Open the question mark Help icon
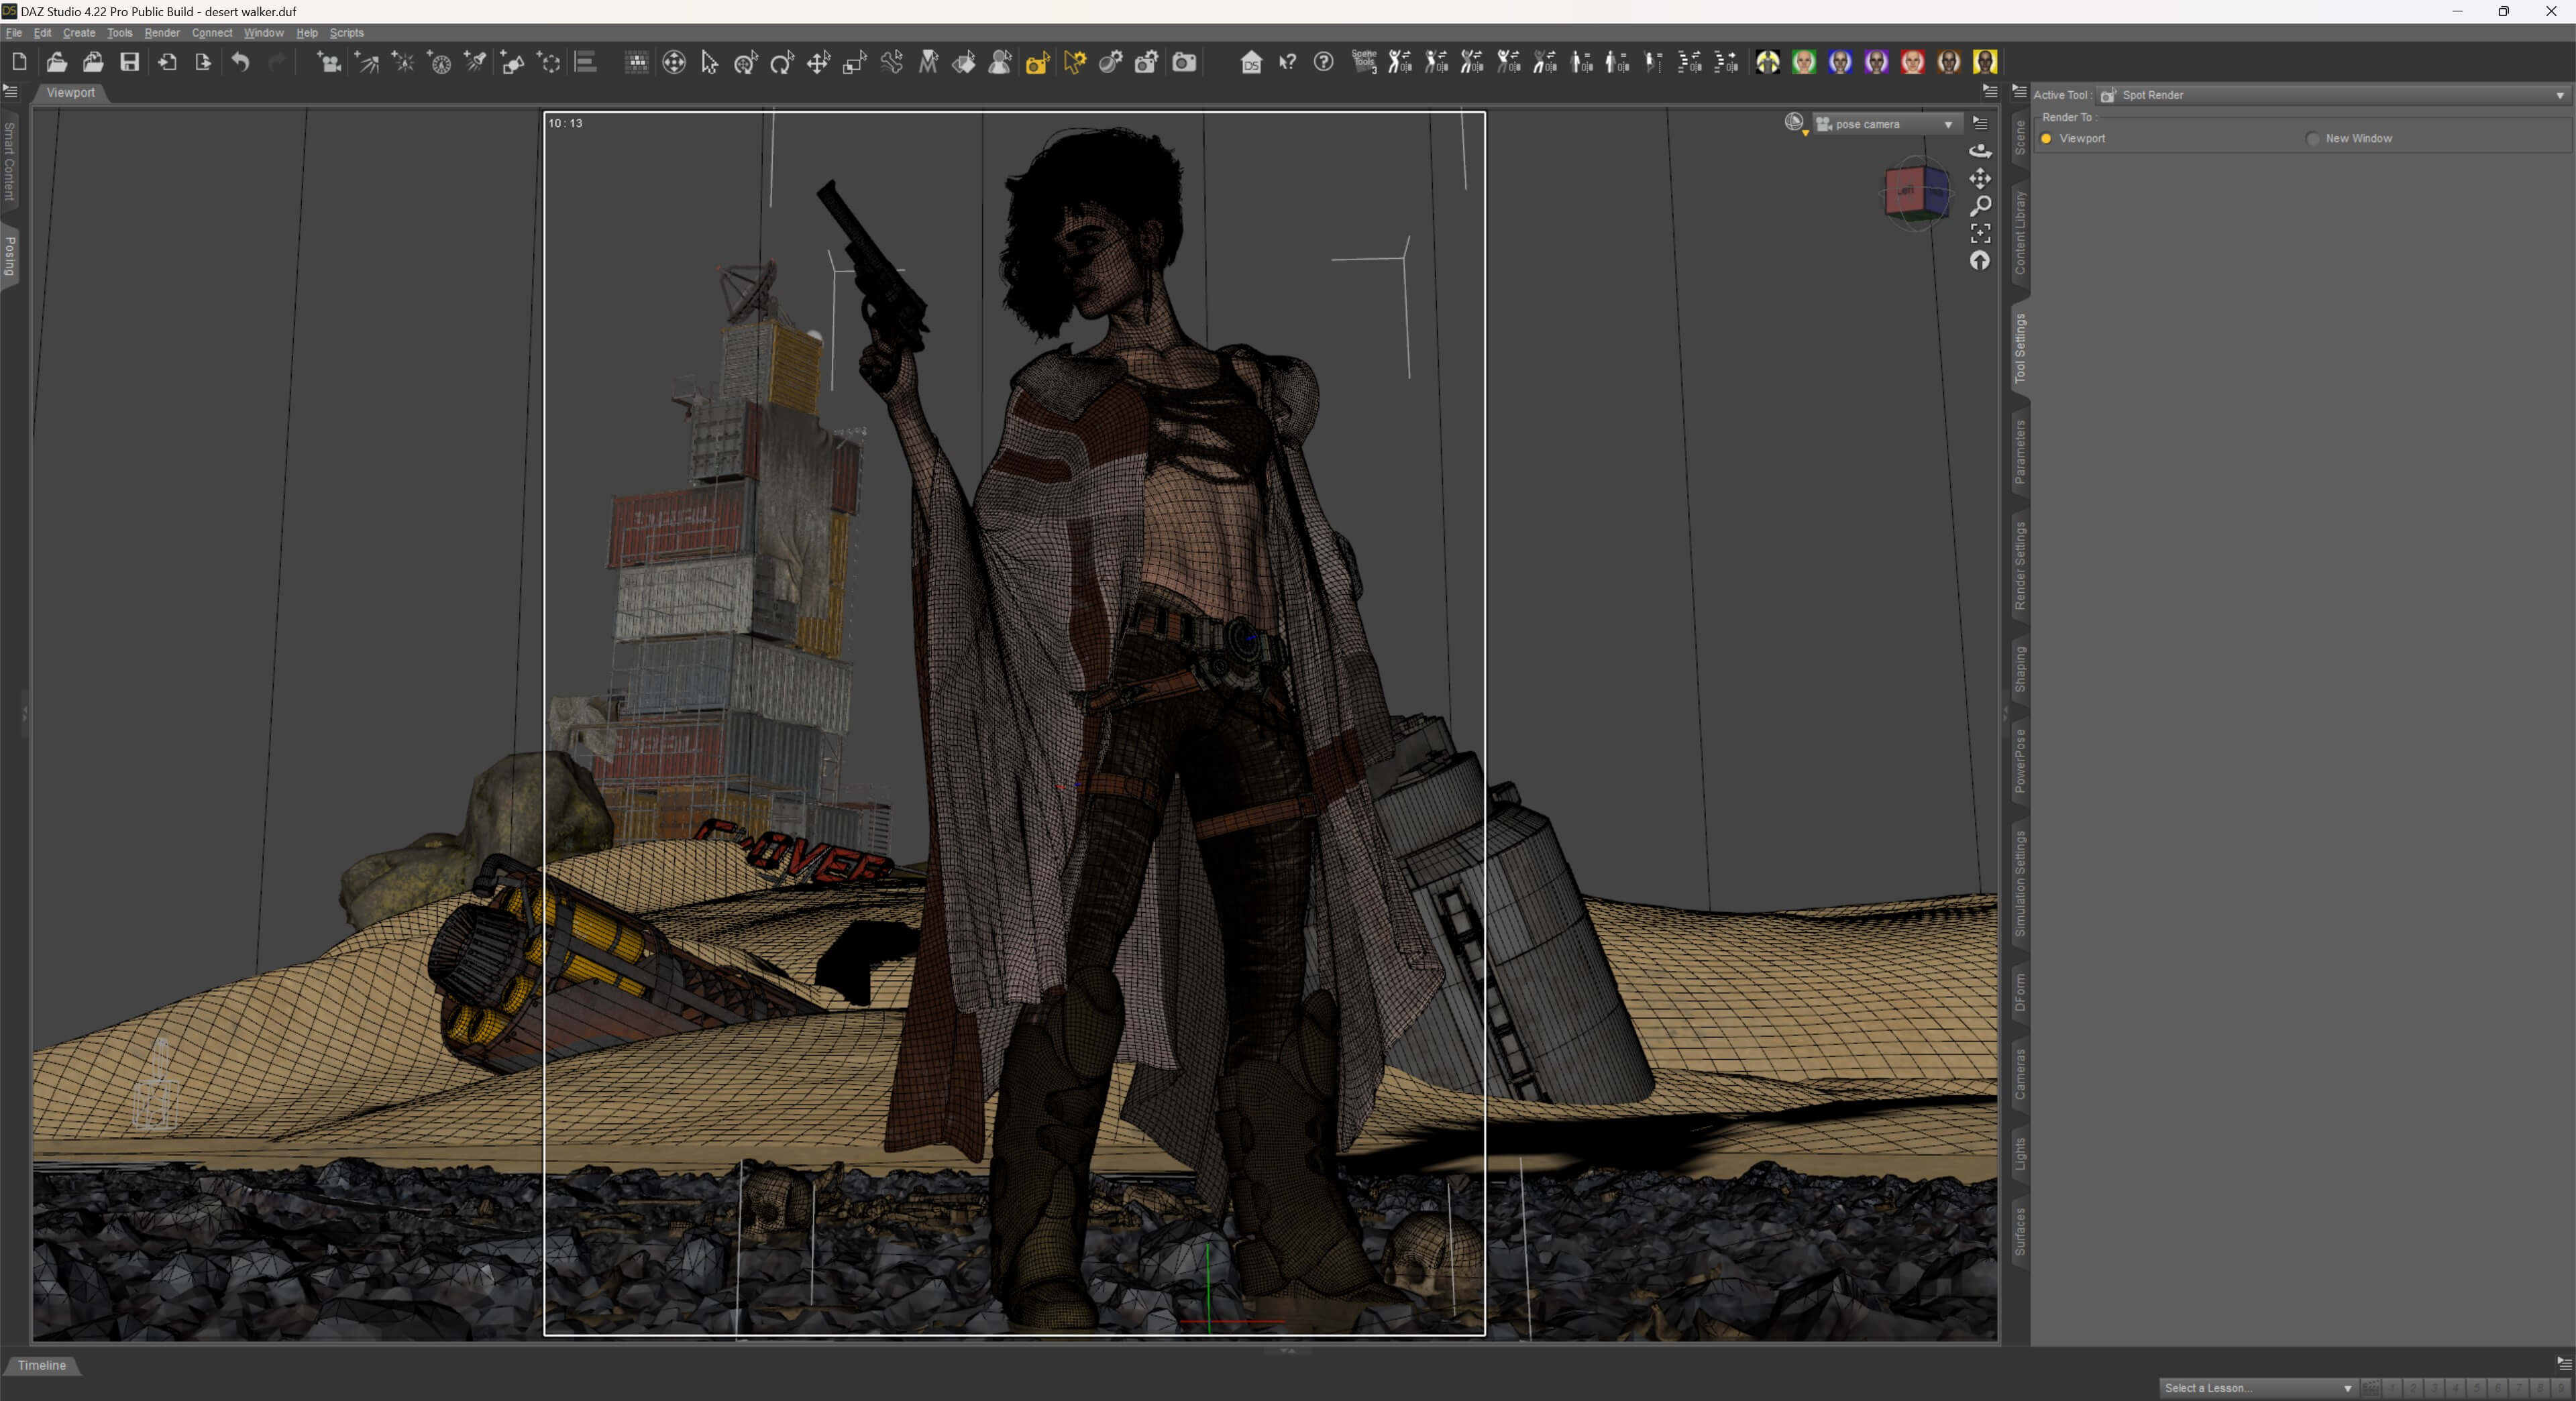This screenshot has width=2576, height=1401. coord(1323,62)
